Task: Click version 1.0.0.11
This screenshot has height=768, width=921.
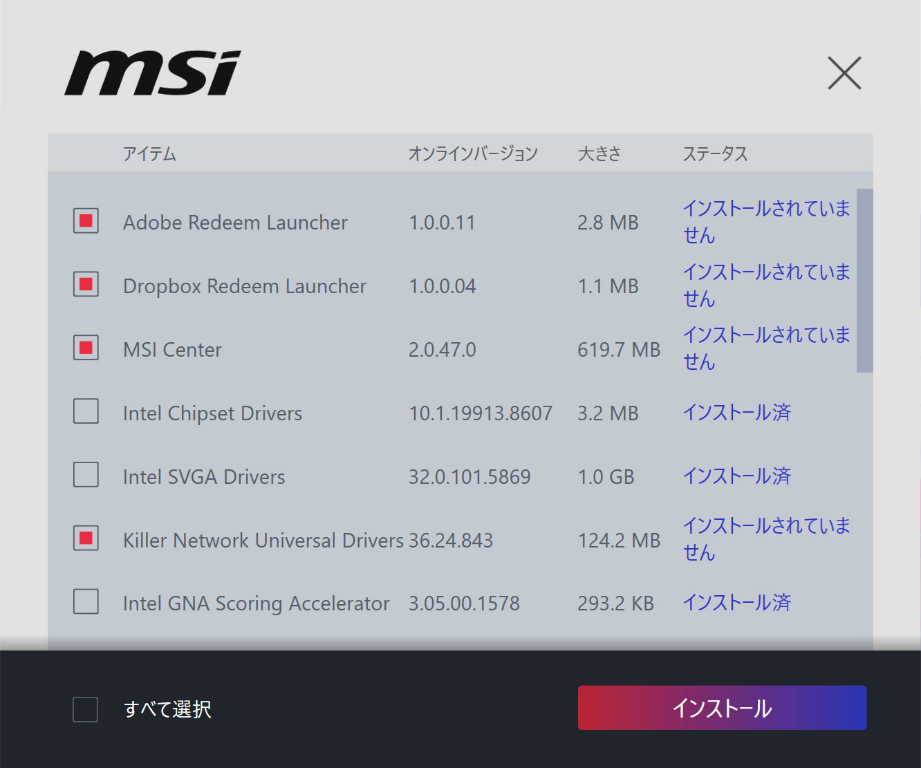Action: point(442,223)
